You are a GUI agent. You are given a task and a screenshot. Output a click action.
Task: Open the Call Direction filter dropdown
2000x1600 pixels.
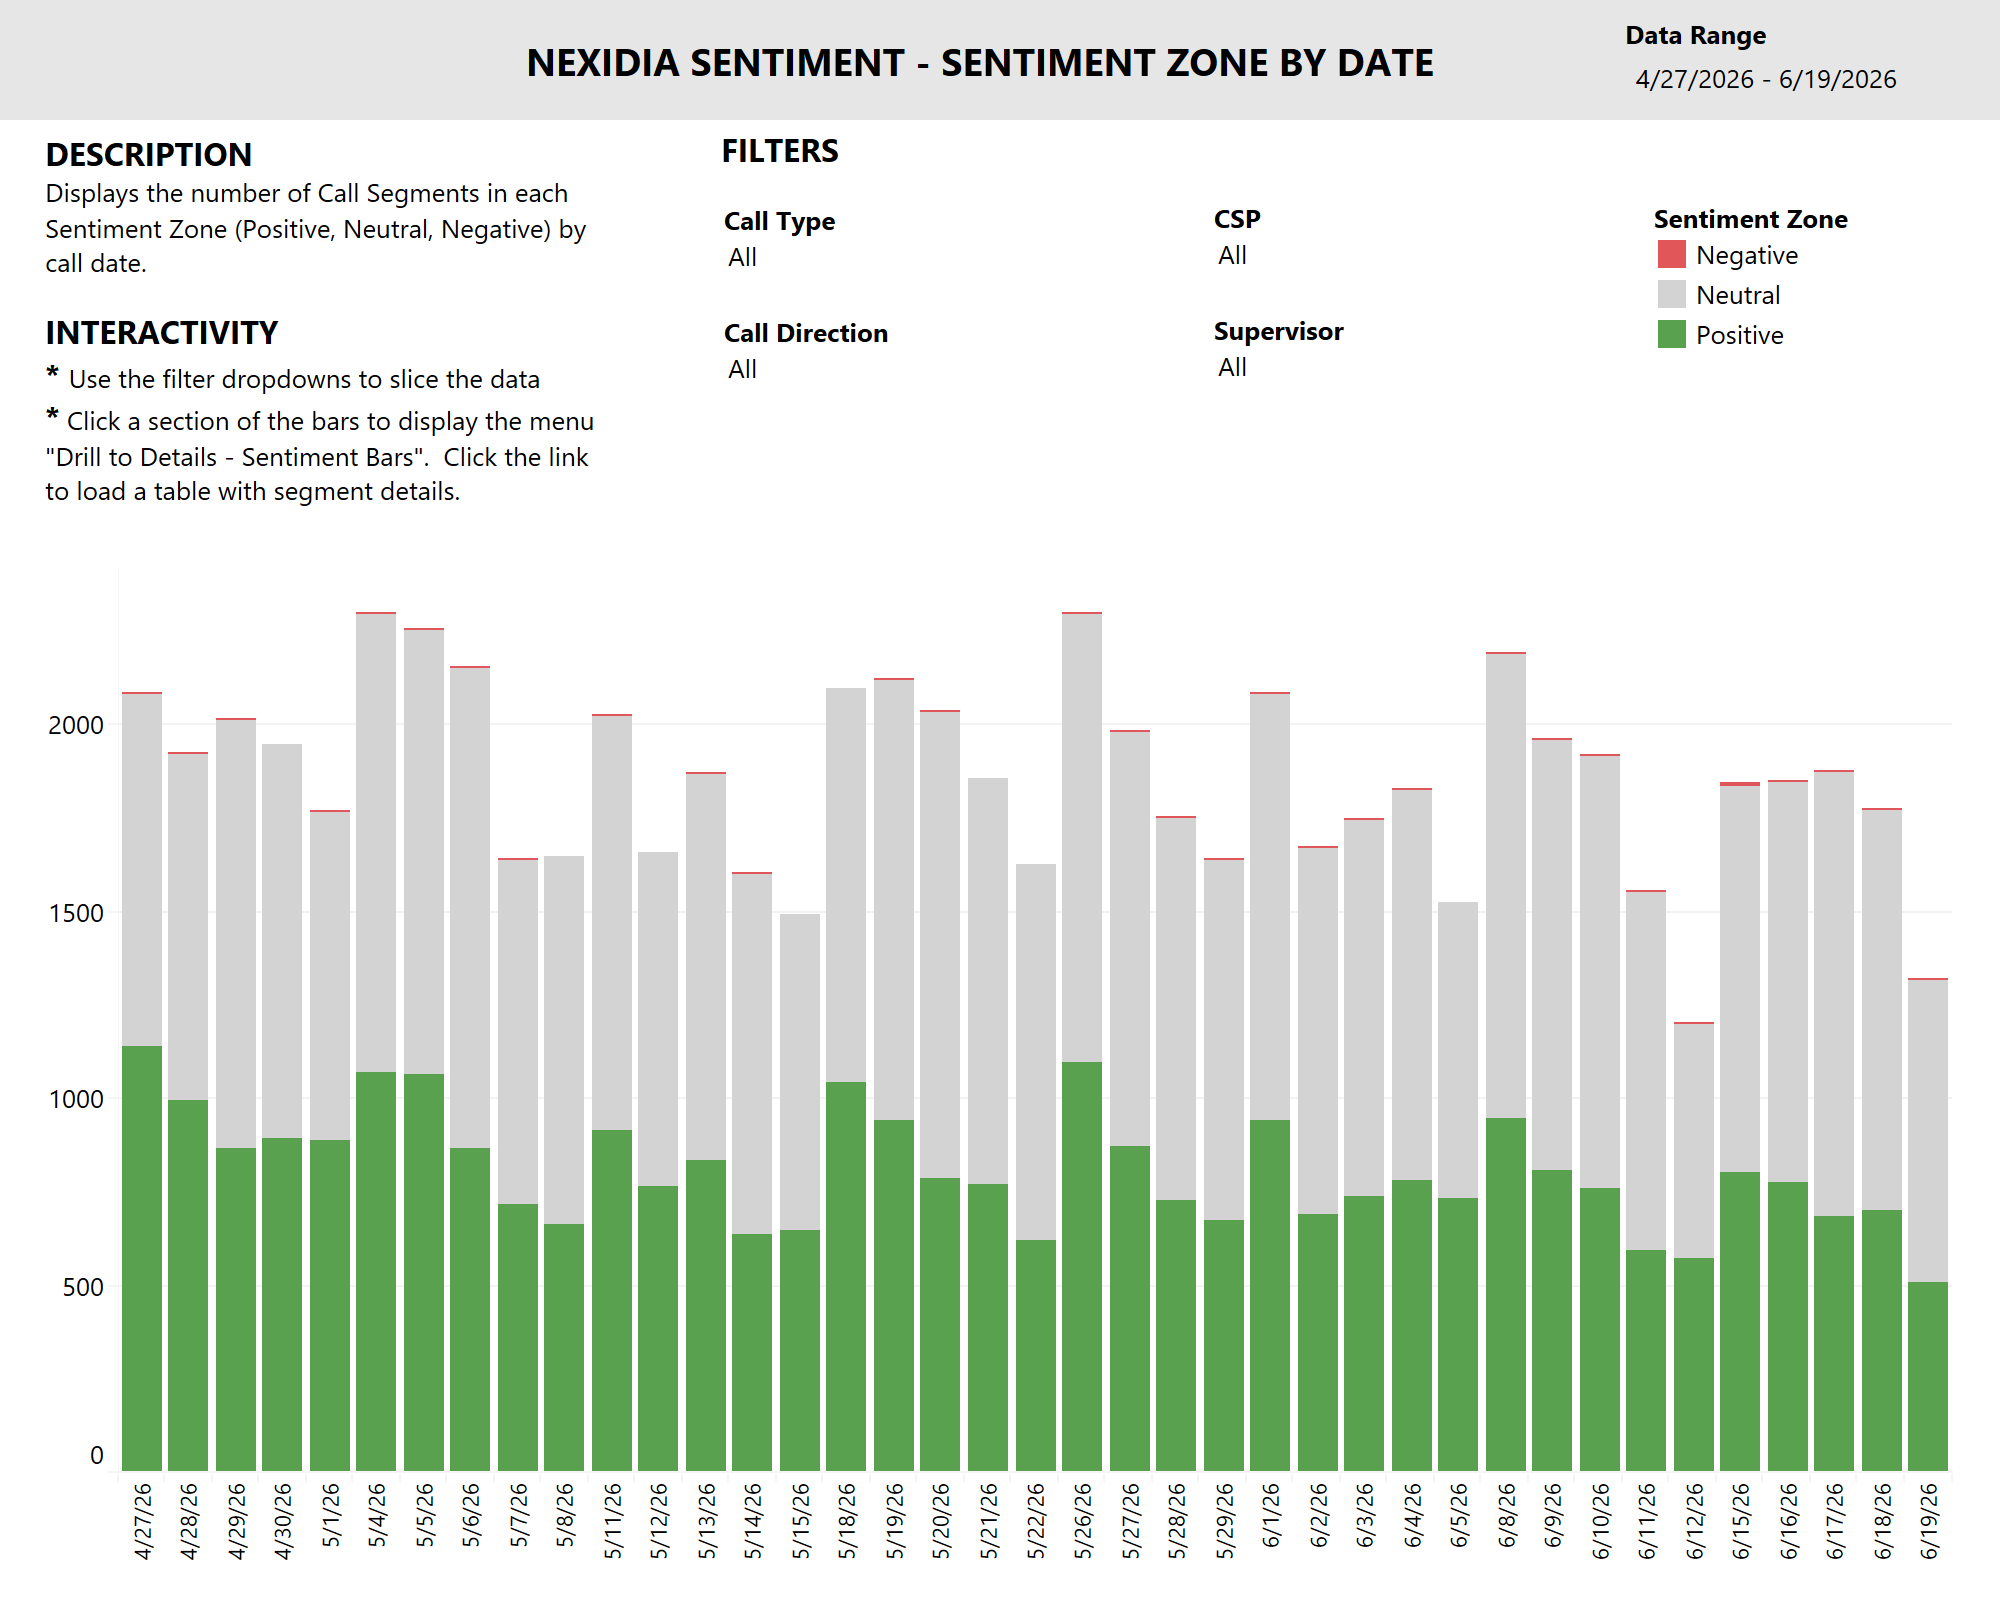click(743, 369)
